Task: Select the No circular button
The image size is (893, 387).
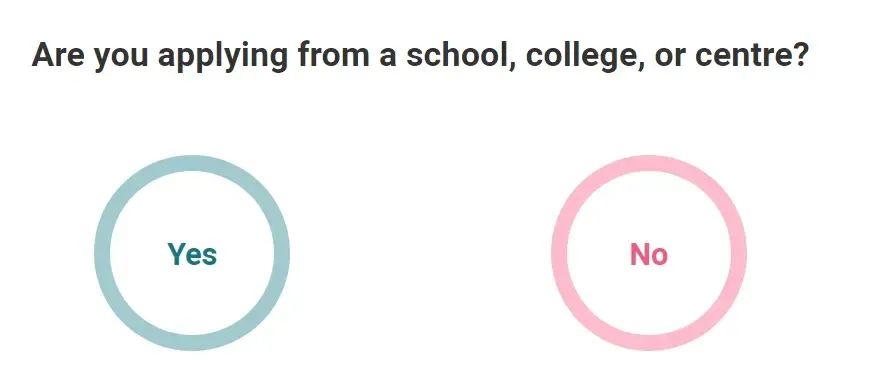Action: pyautogui.click(x=649, y=253)
